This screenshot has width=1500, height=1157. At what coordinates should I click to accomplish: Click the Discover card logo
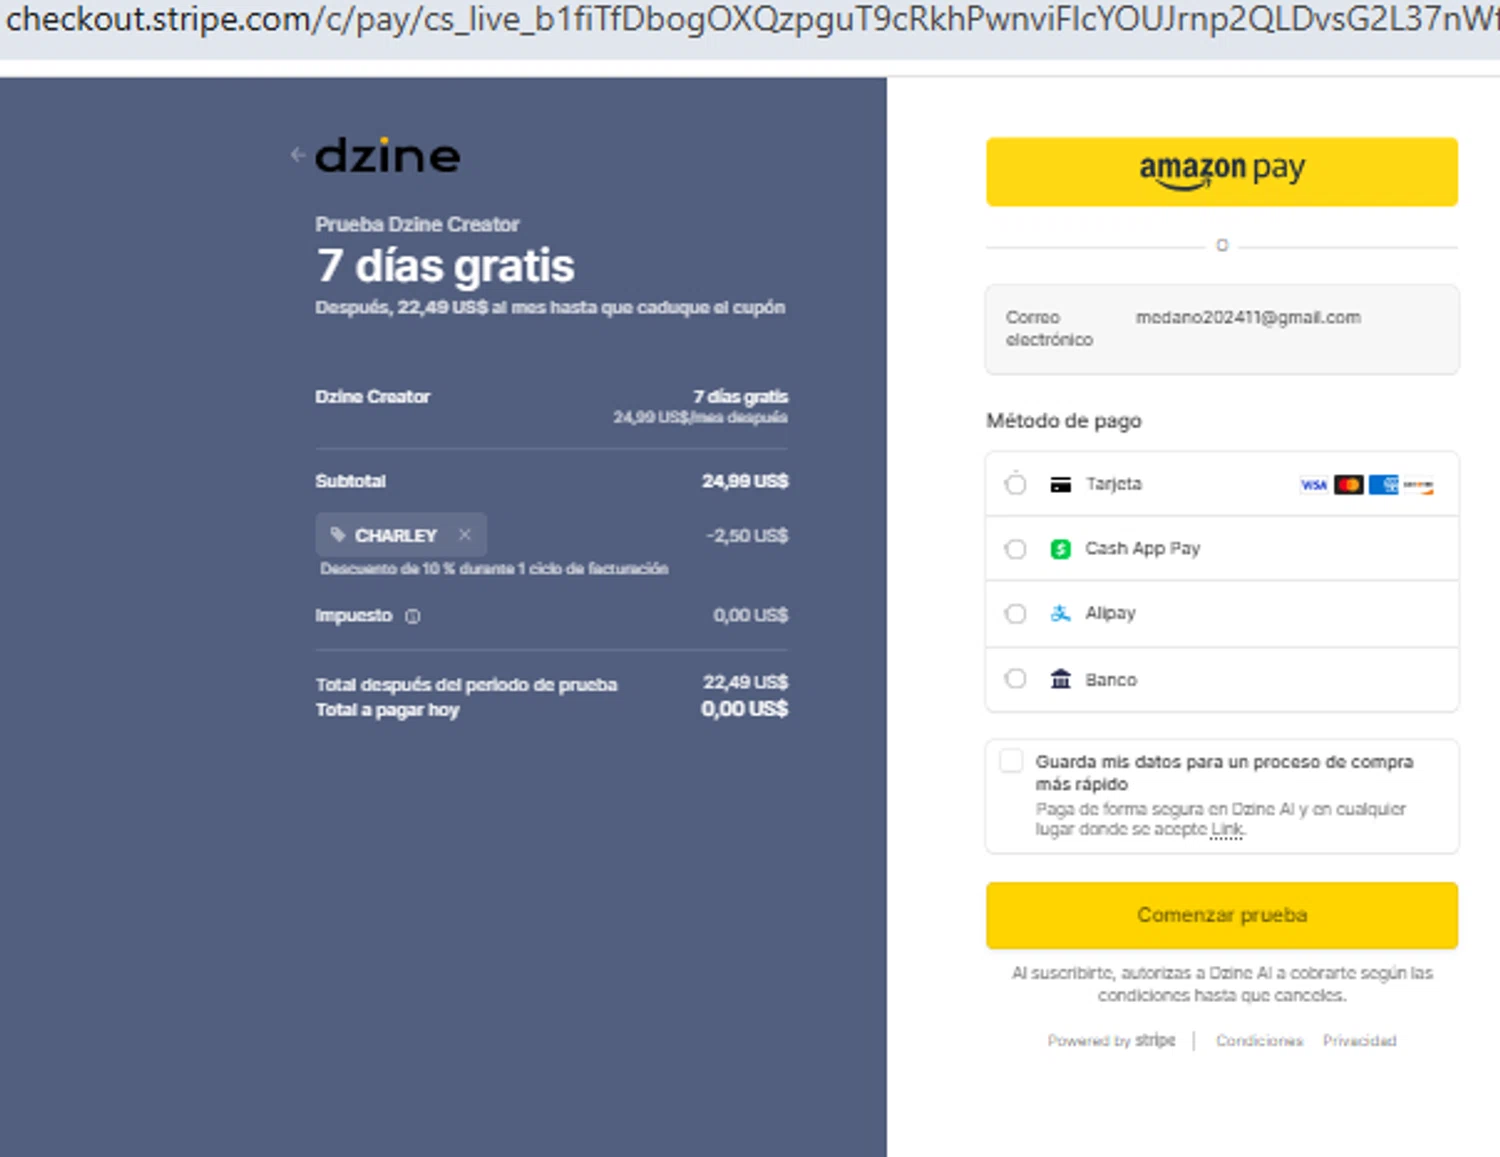click(1418, 485)
